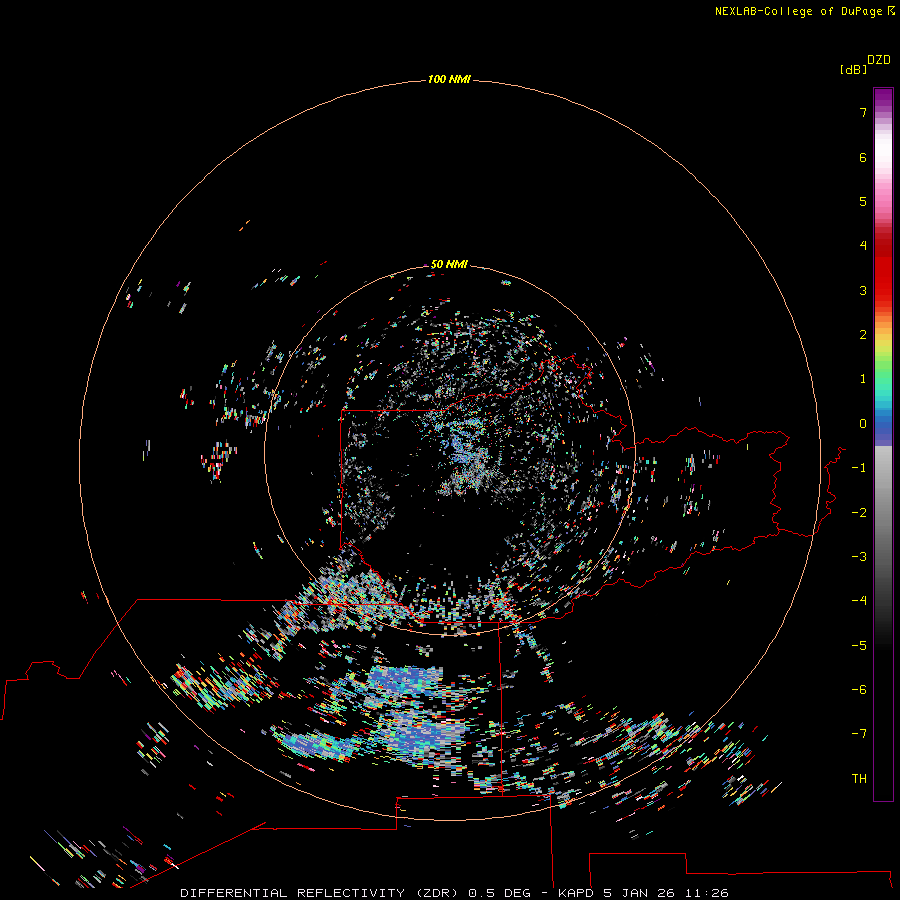Click the gray band of the color bar

pyautogui.click(x=883, y=517)
